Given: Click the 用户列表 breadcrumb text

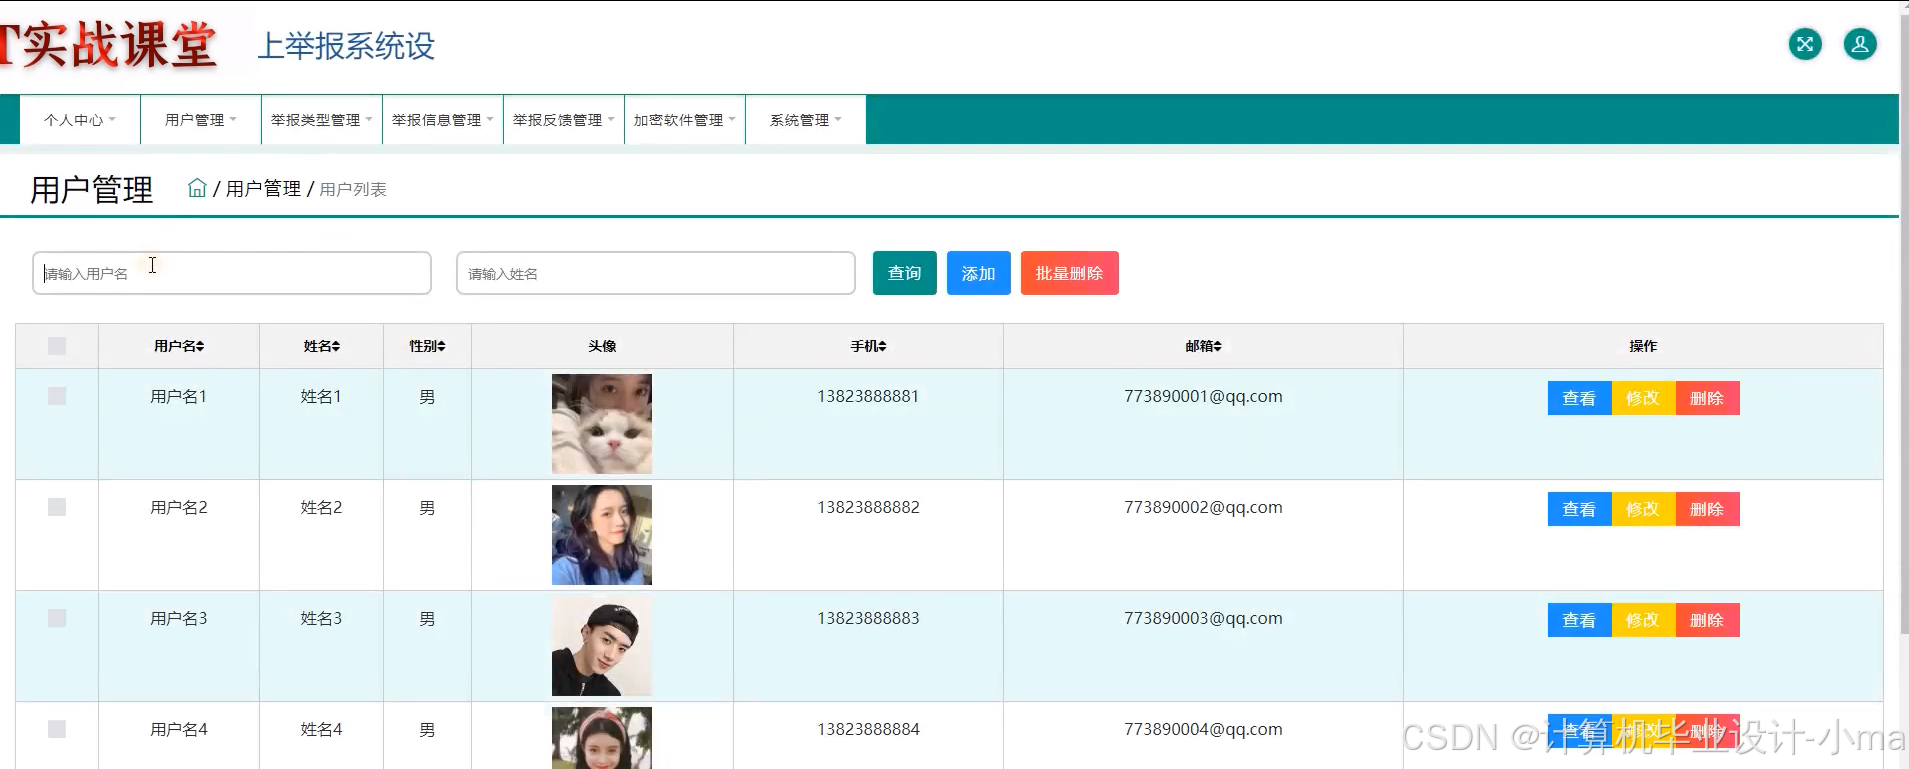Looking at the screenshot, I should coord(353,189).
